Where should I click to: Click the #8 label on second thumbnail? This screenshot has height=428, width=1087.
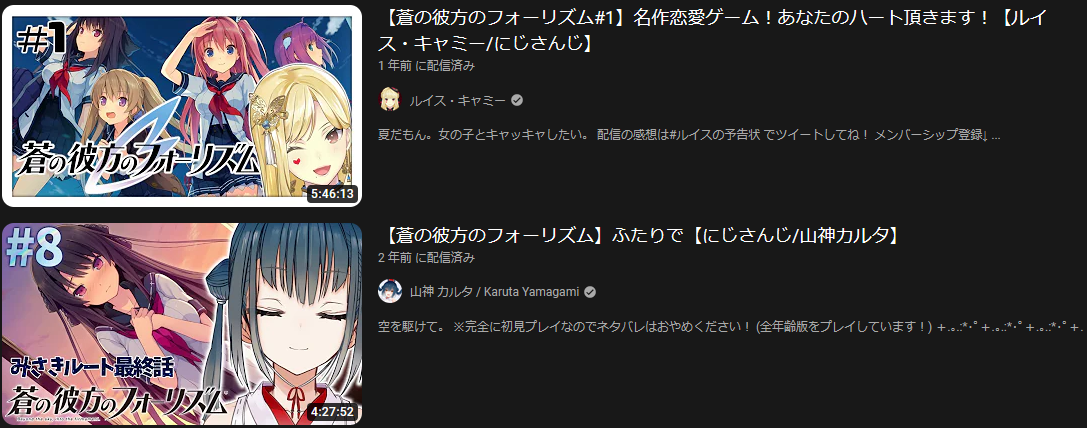[x=34, y=248]
